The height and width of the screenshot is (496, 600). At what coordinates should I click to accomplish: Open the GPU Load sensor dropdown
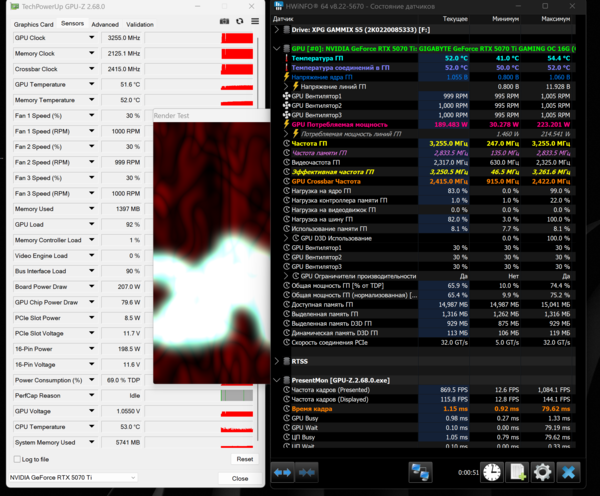tap(92, 224)
